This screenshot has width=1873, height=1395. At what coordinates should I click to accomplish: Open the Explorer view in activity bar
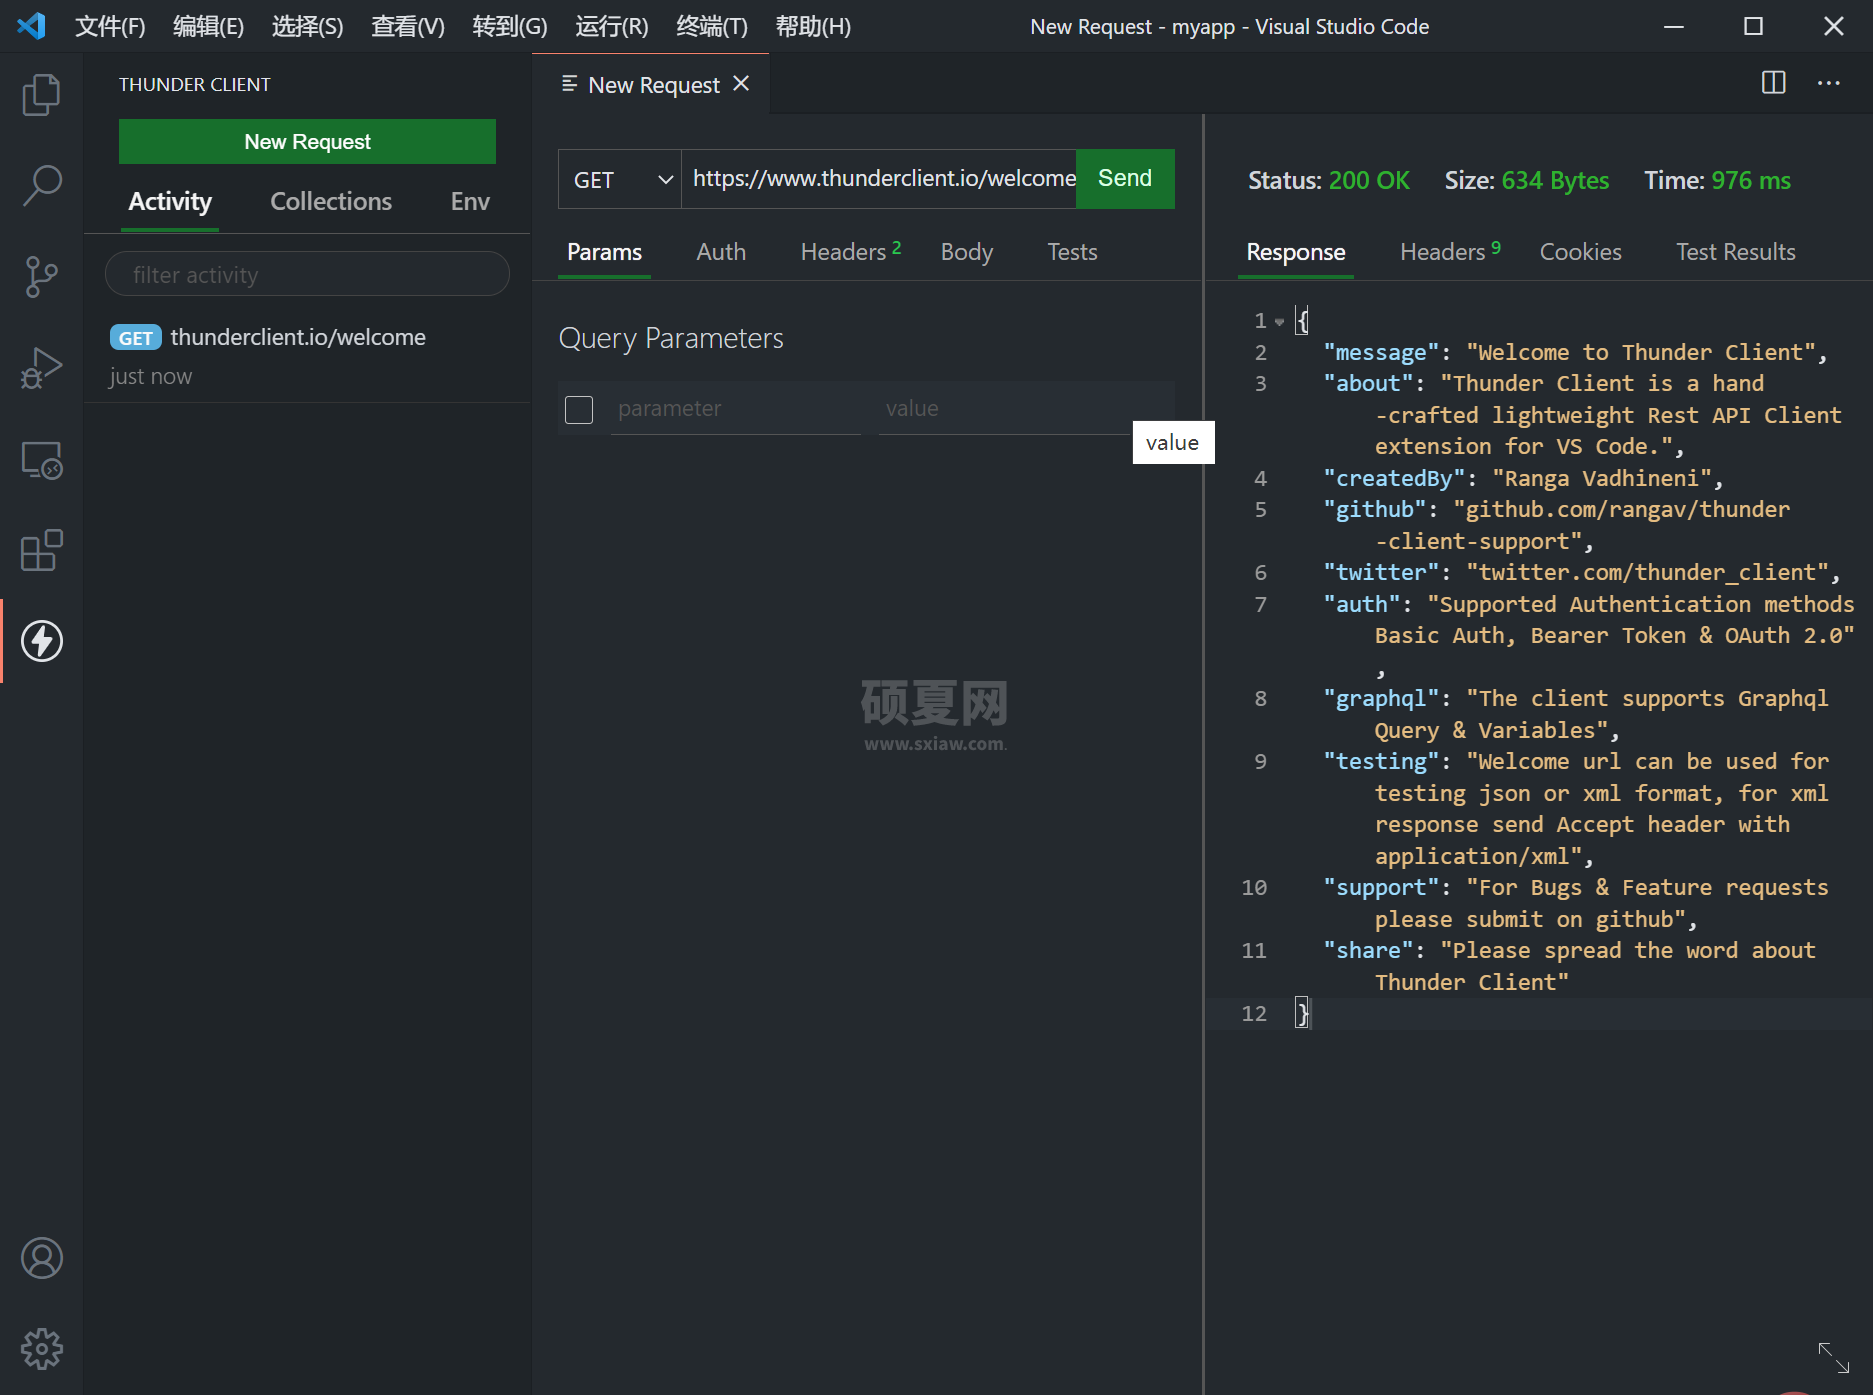(41, 95)
